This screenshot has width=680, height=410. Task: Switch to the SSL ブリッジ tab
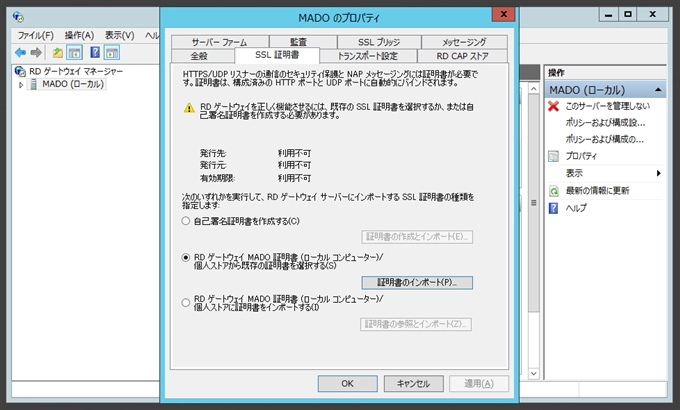(379, 42)
